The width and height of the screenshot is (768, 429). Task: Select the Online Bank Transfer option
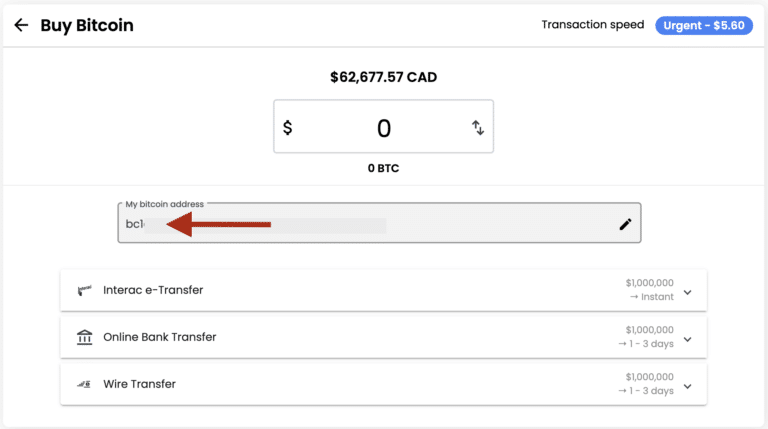point(160,337)
